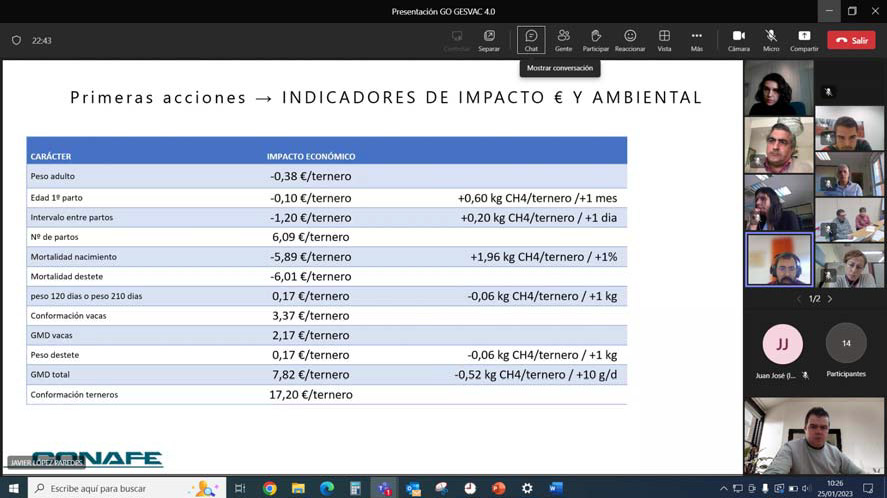Toggle the Cámara on or off
The width and height of the screenshot is (887, 498).
[x=738, y=40]
